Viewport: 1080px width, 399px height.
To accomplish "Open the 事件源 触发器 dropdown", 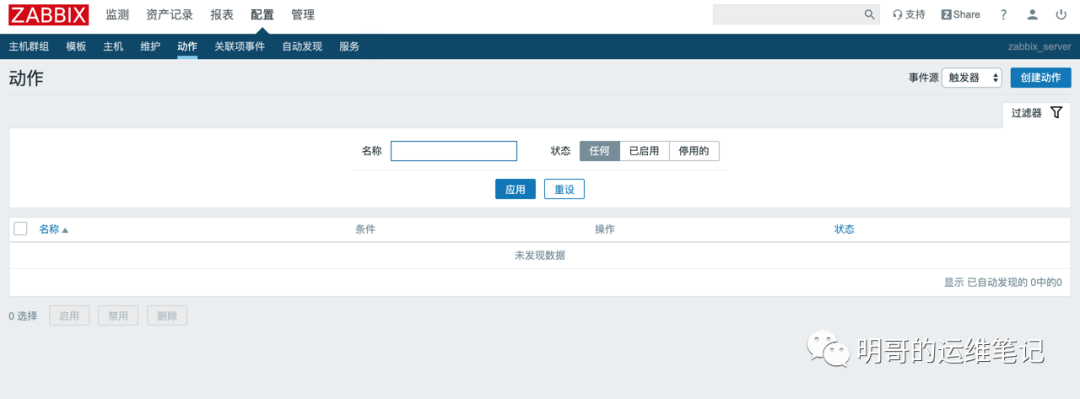I will pyautogui.click(x=972, y=78).
